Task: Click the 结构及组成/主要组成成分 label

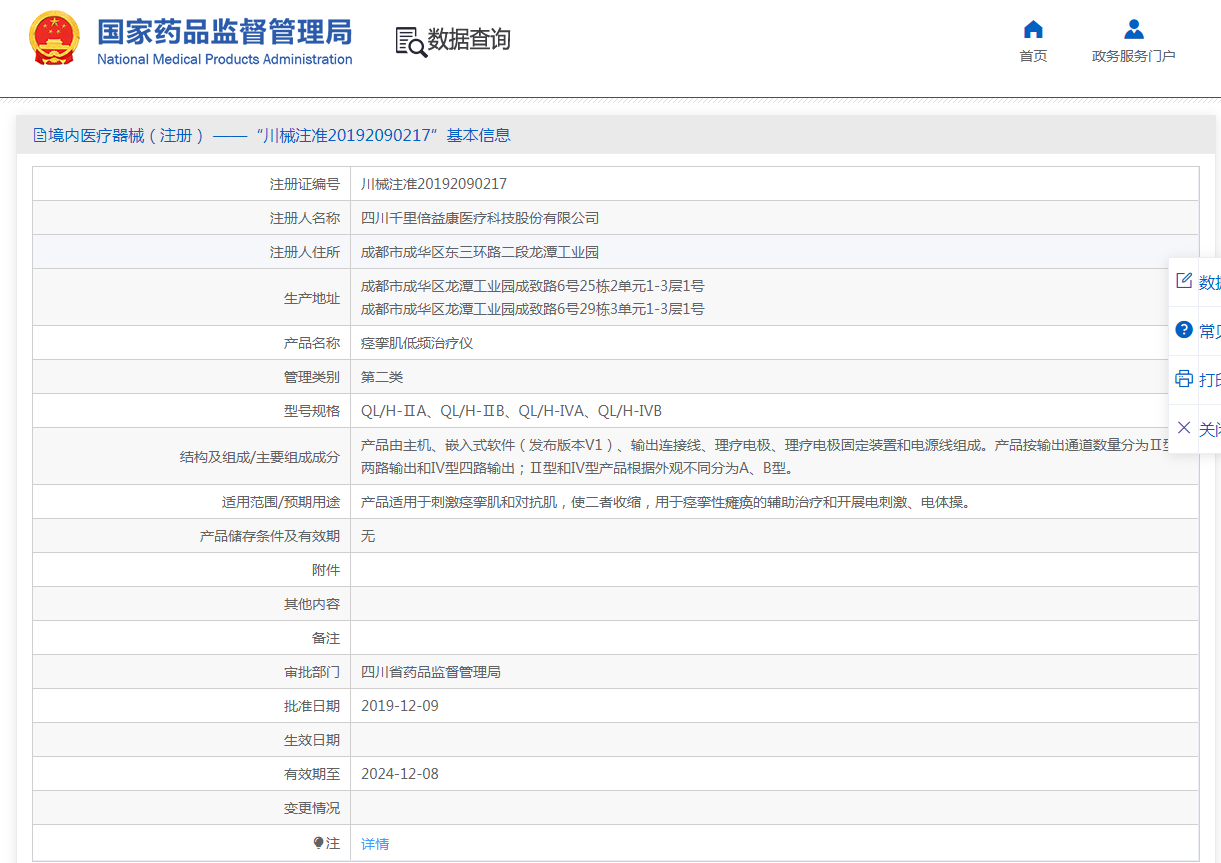Action: click(x=260, y=457)
